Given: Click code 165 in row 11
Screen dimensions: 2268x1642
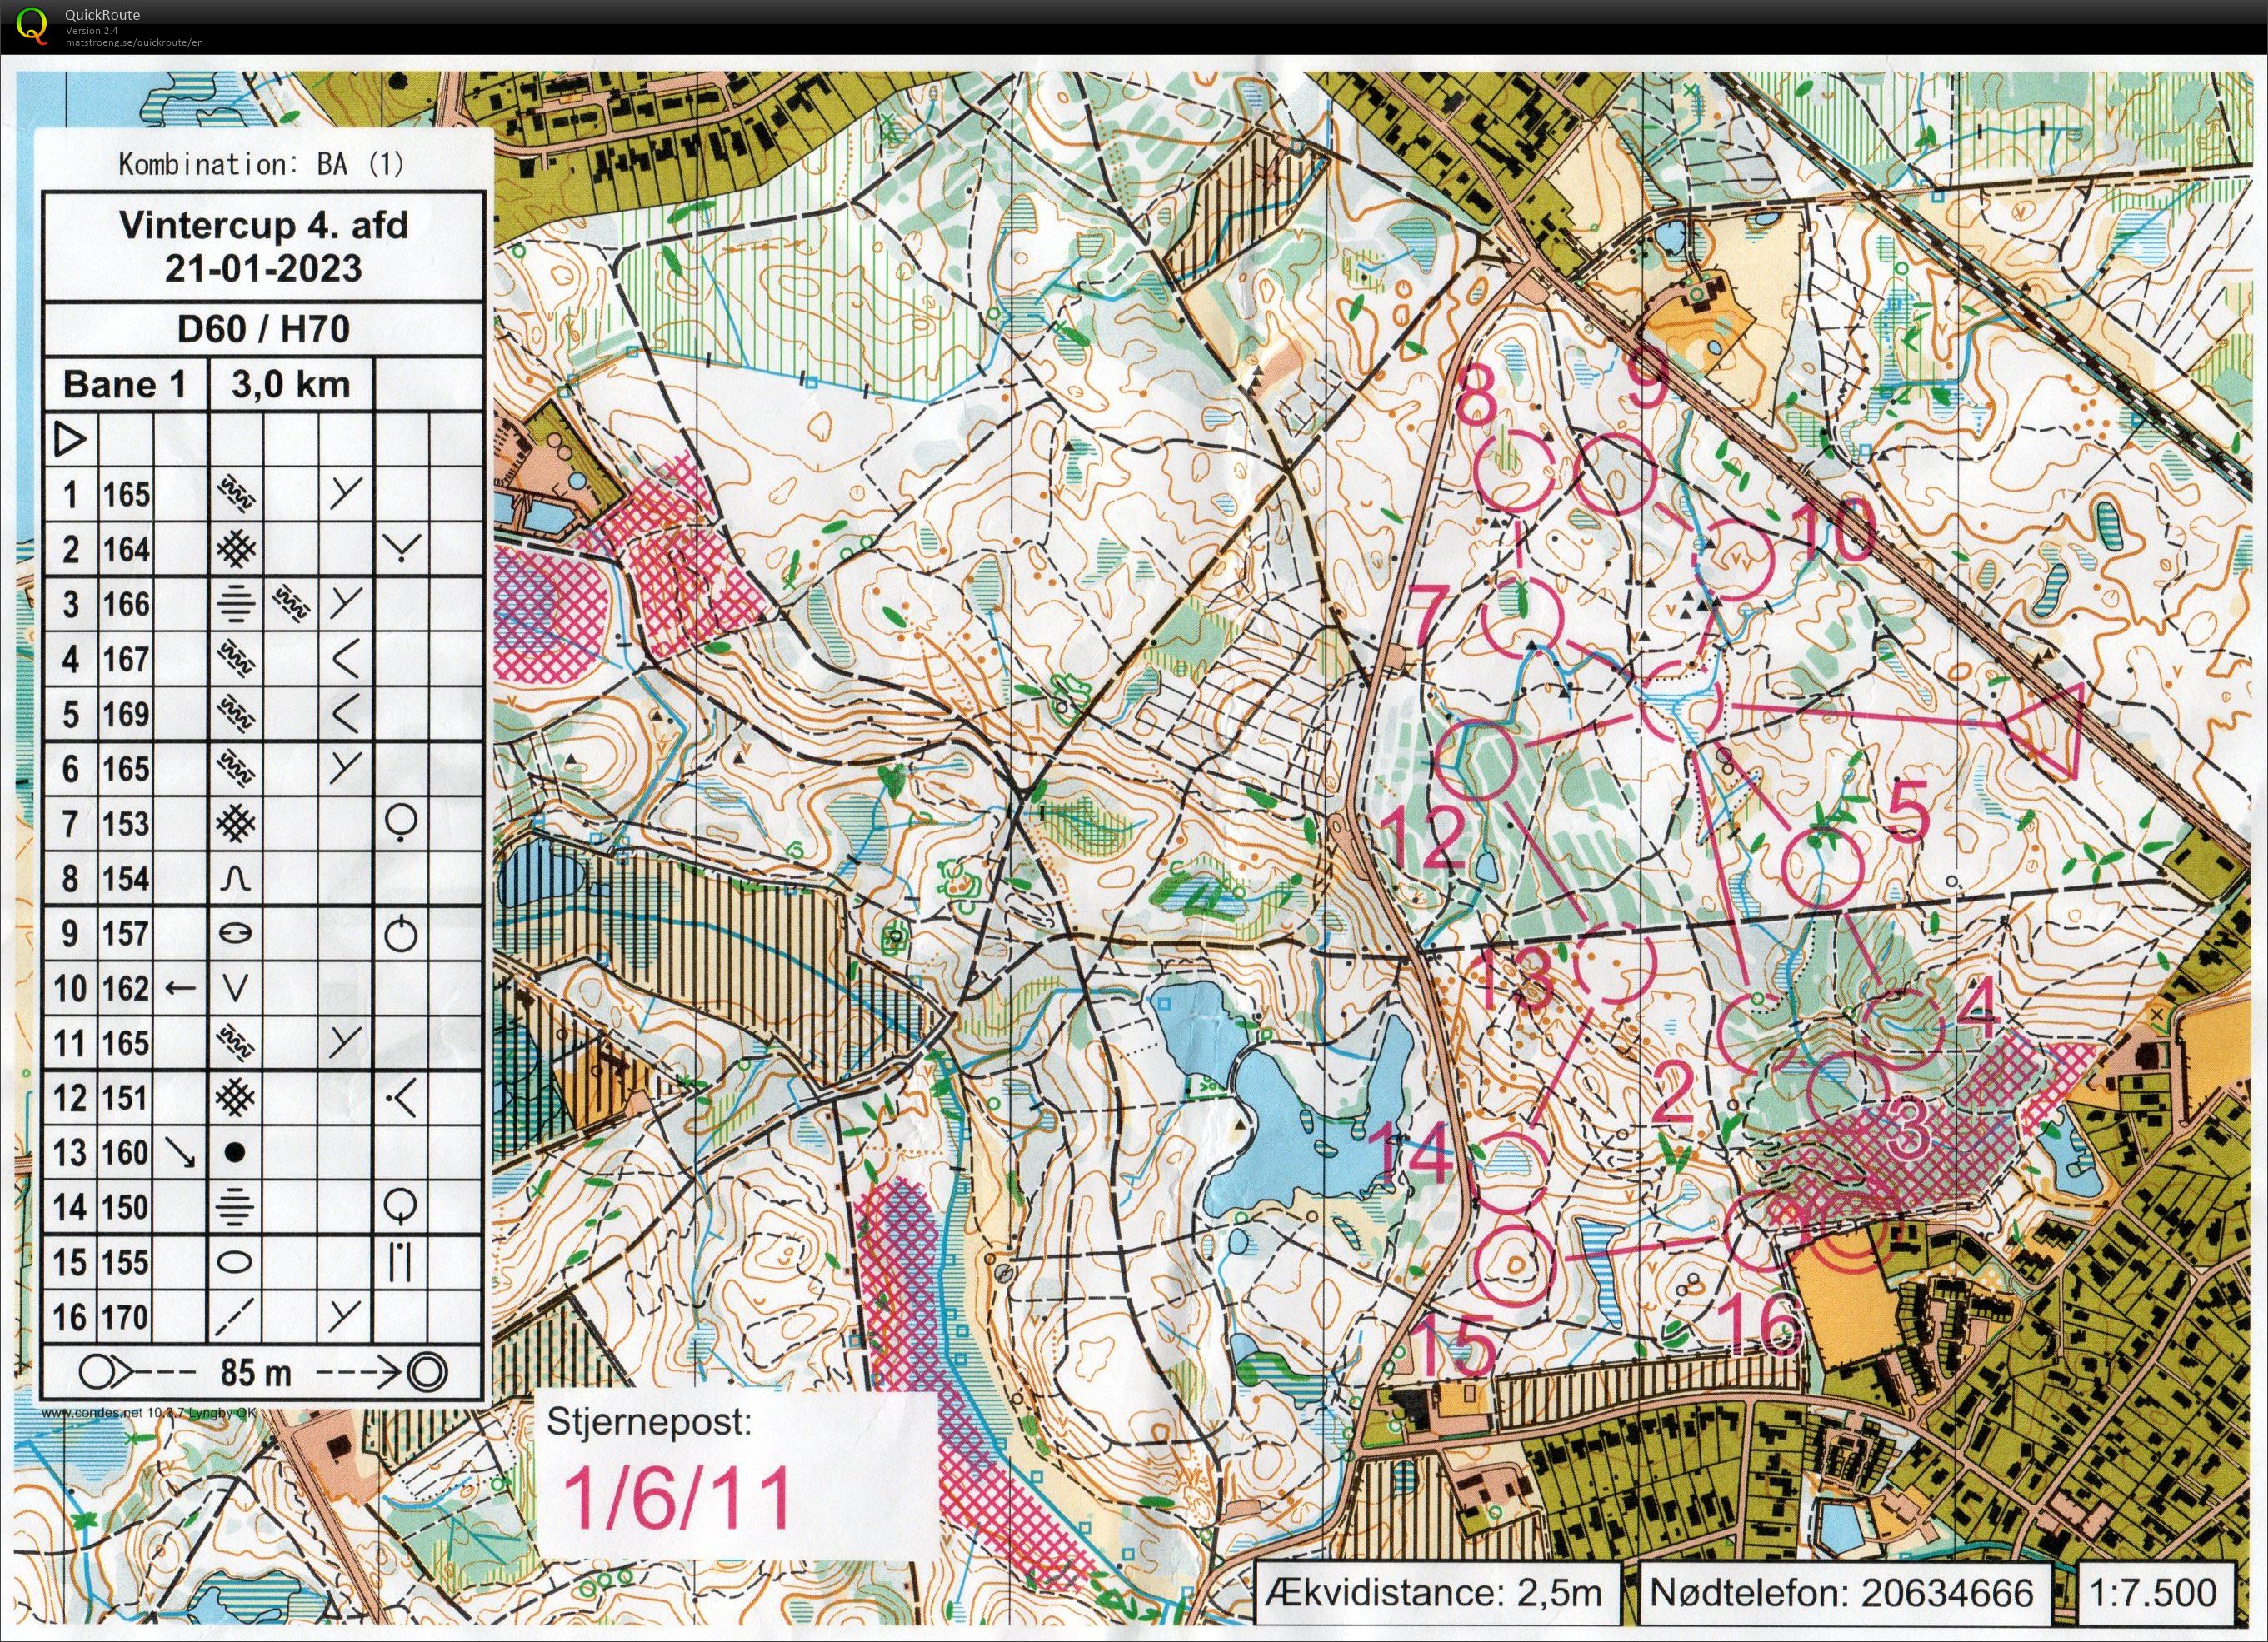Looking at the screenshot, I should 126,1043.
